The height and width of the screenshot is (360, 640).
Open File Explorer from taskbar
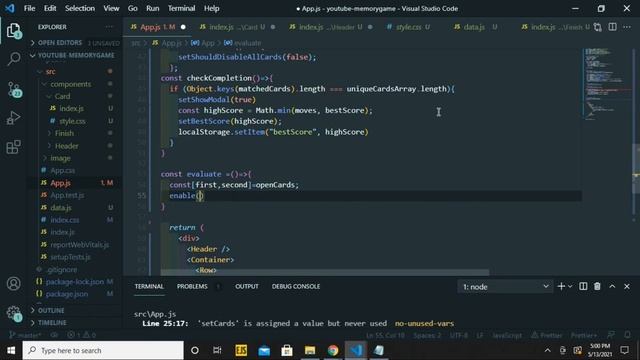310,350
